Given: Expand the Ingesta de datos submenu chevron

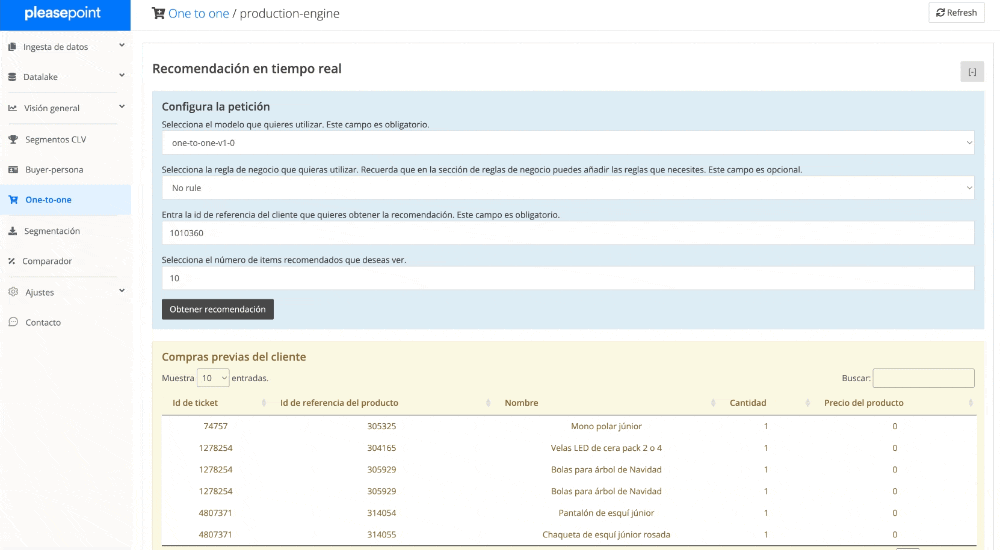Looking at the screenshot, I should [122, 46].
